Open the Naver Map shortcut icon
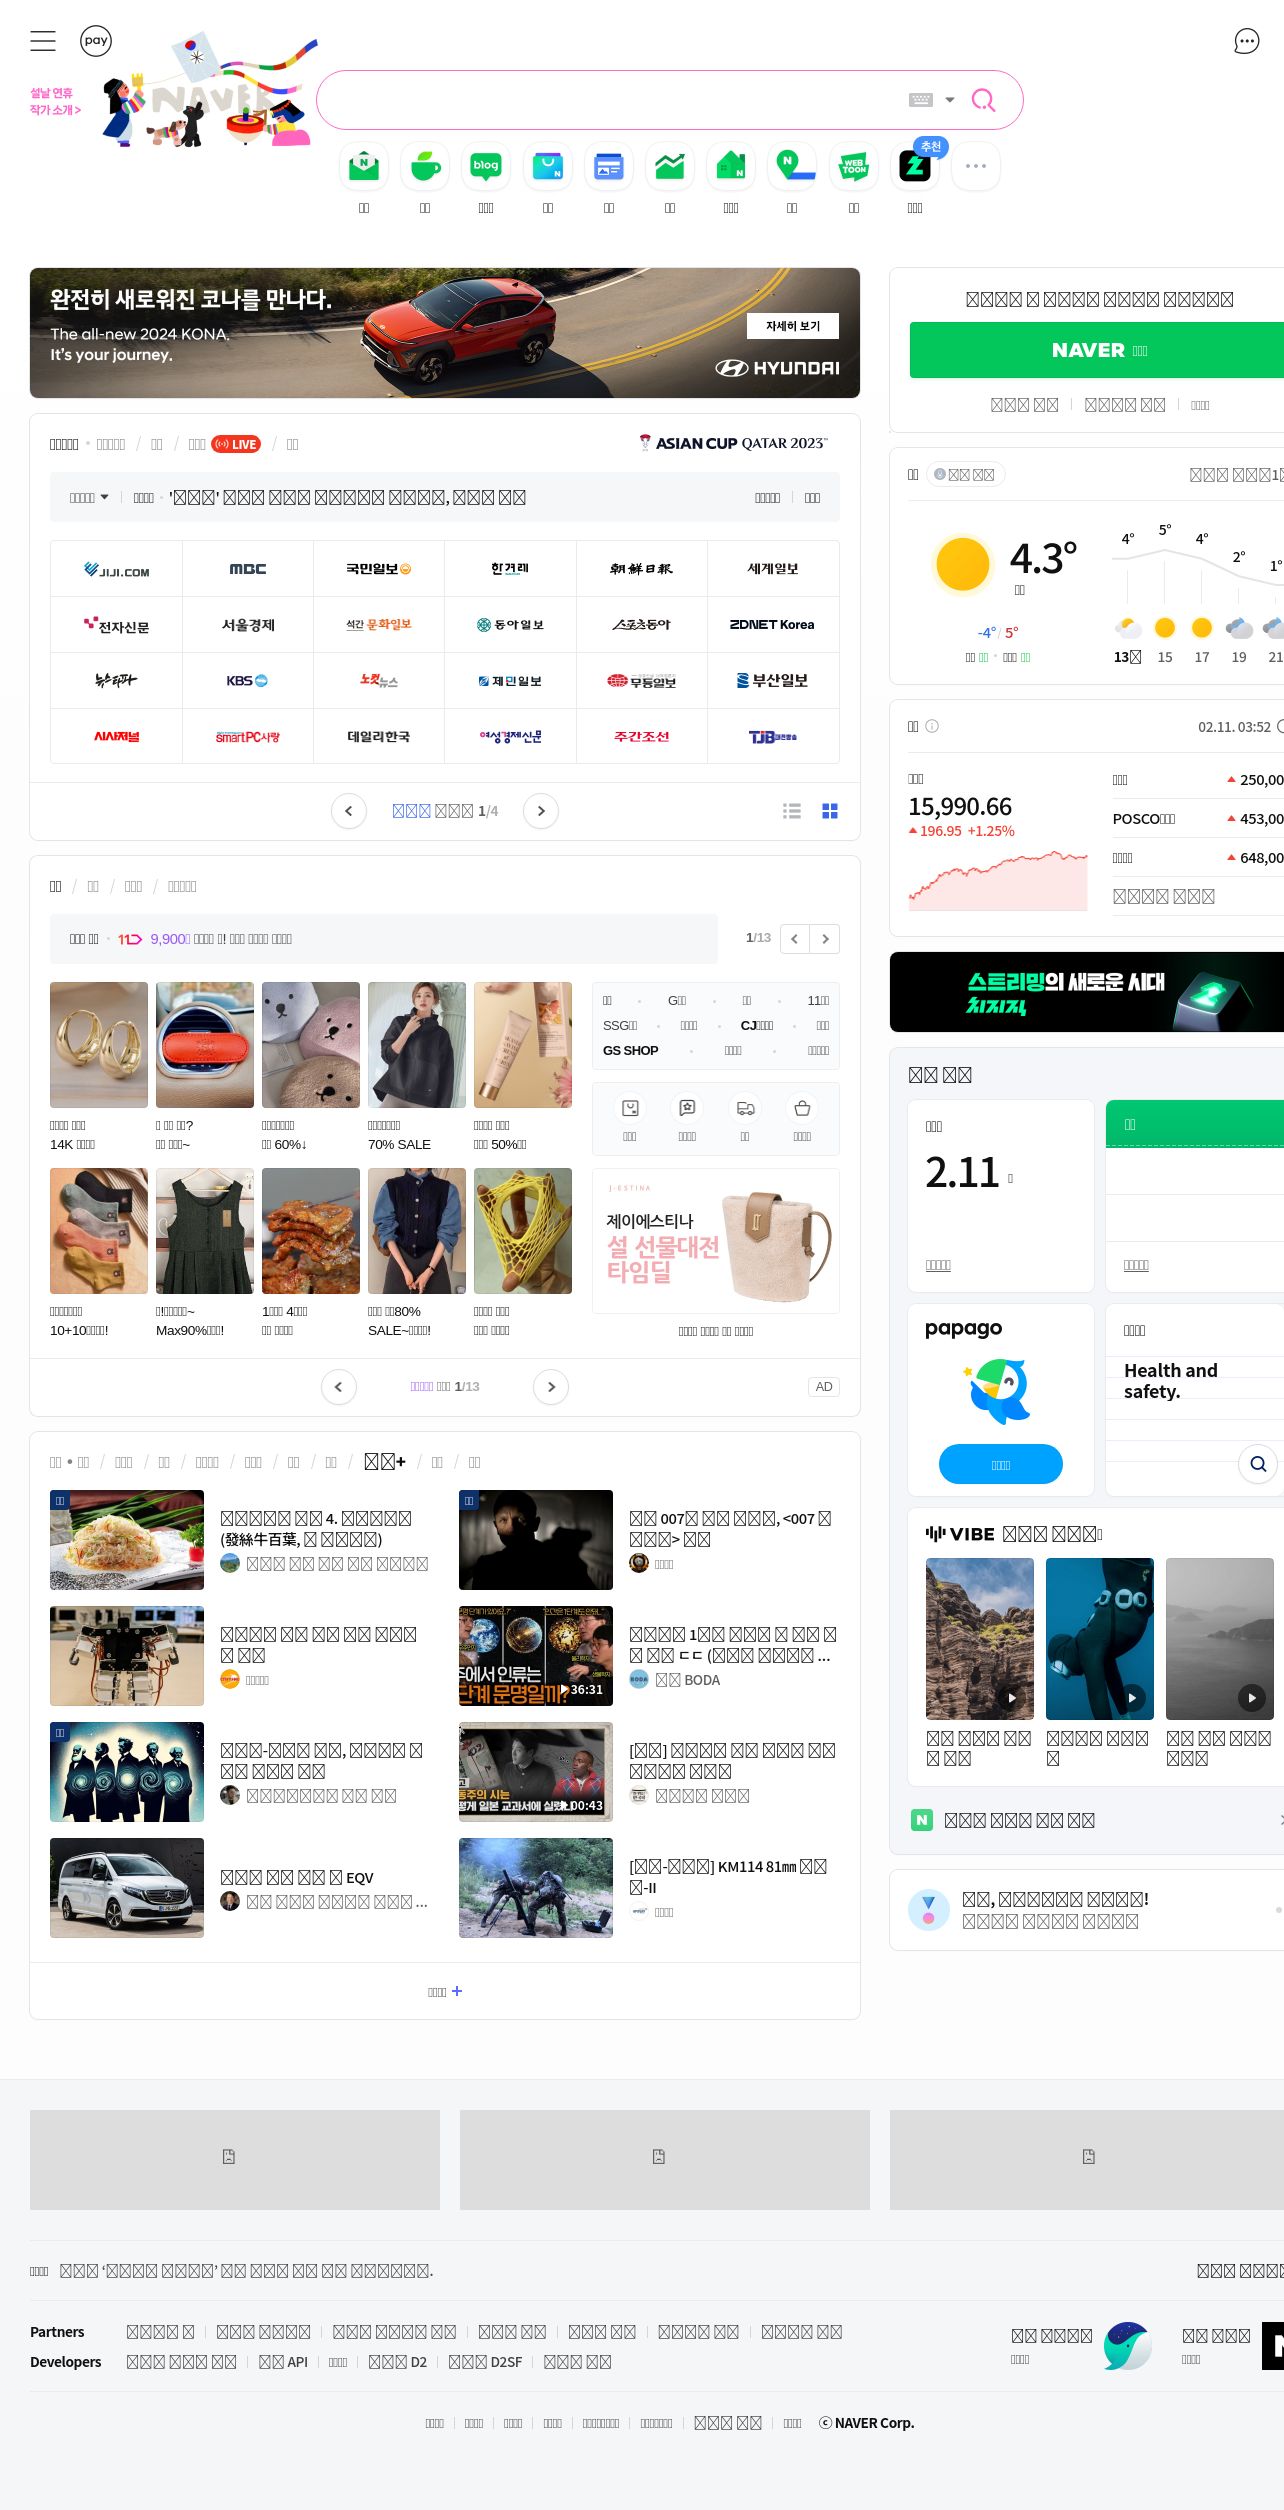The width and height of the screenshot is (1284, 2510). pyautogui.click(x=792, y=166)
